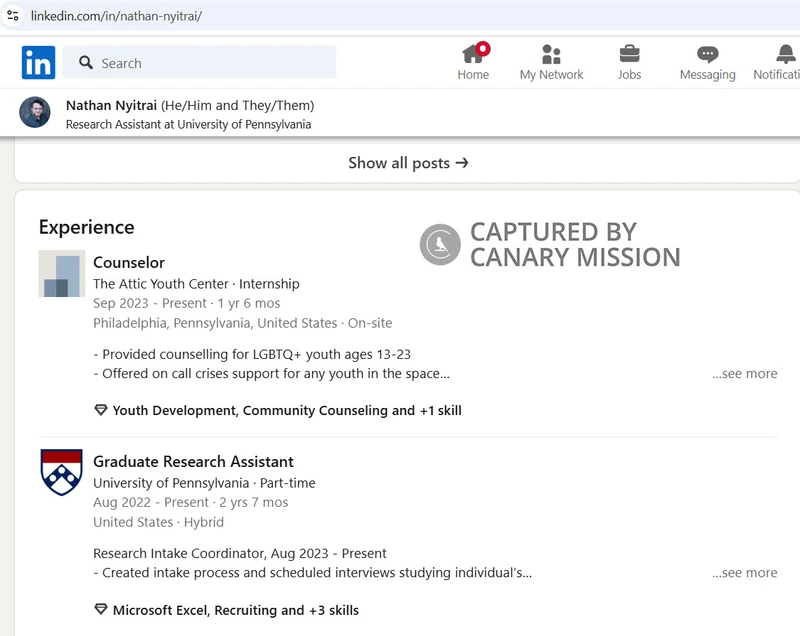800x636 pixels.
Task: Click the LinkedIn logo icon
Action: point(38,62)
